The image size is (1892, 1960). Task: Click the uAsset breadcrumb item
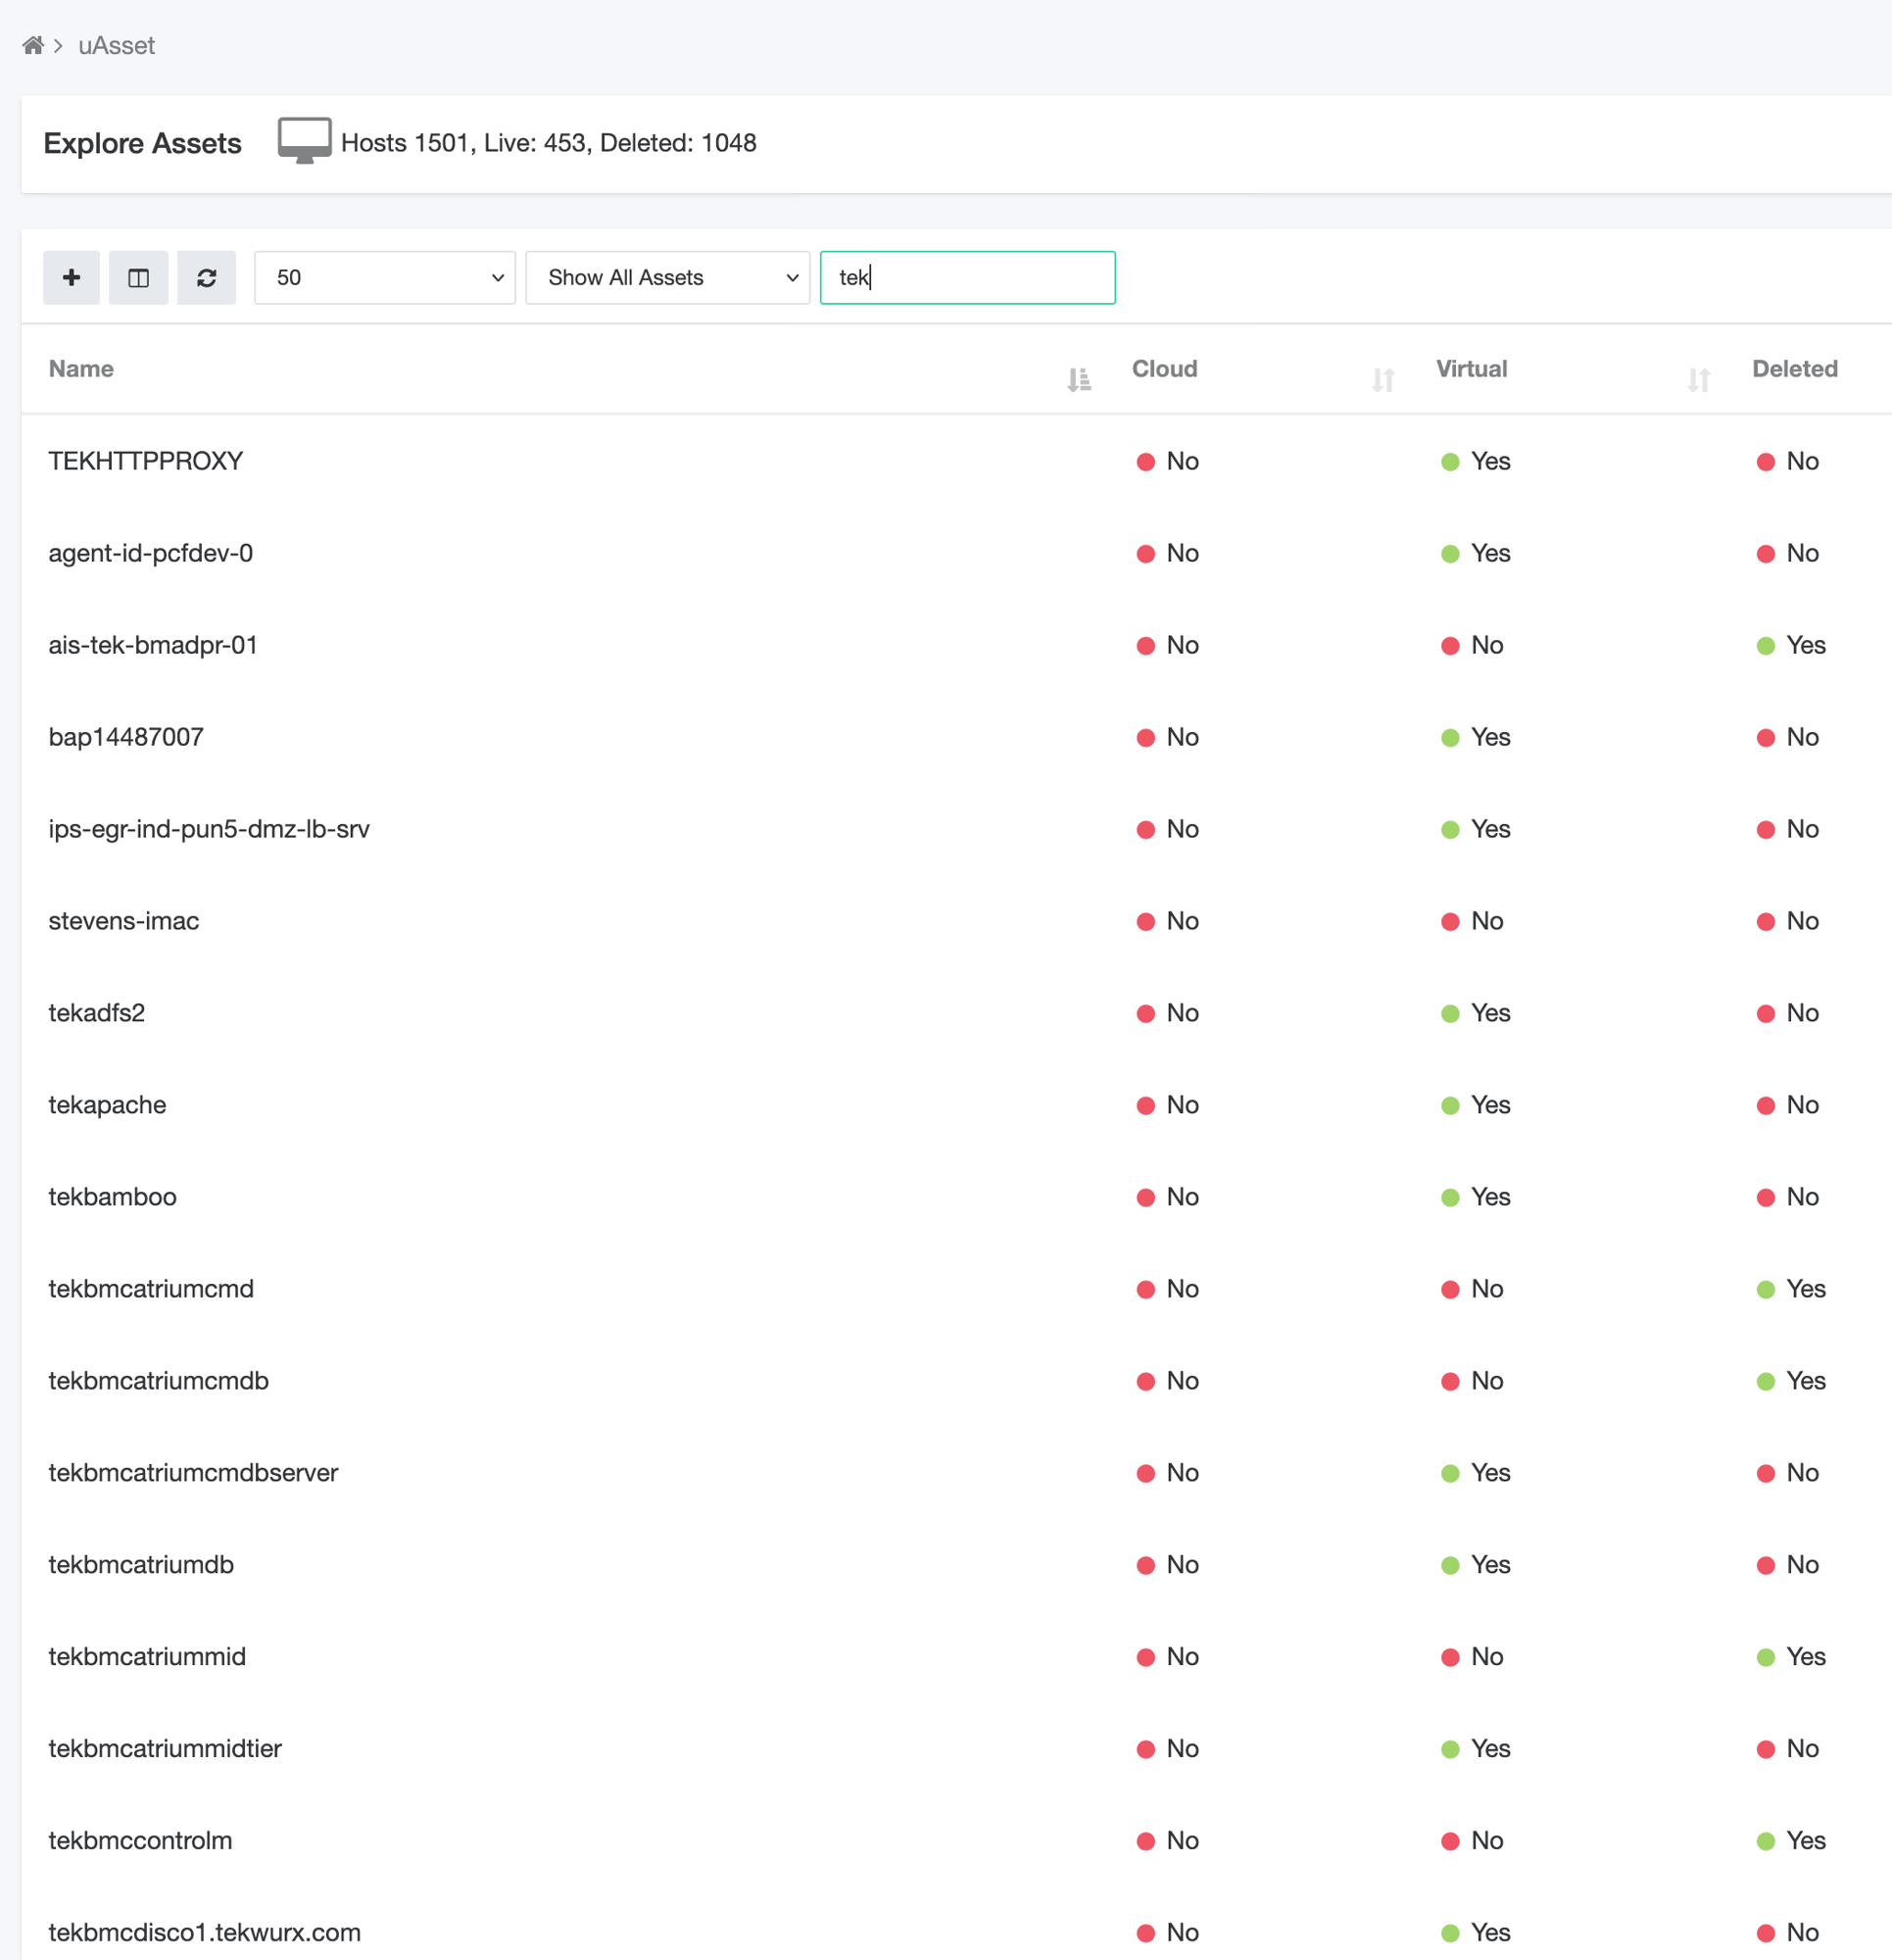click(116, 45)
